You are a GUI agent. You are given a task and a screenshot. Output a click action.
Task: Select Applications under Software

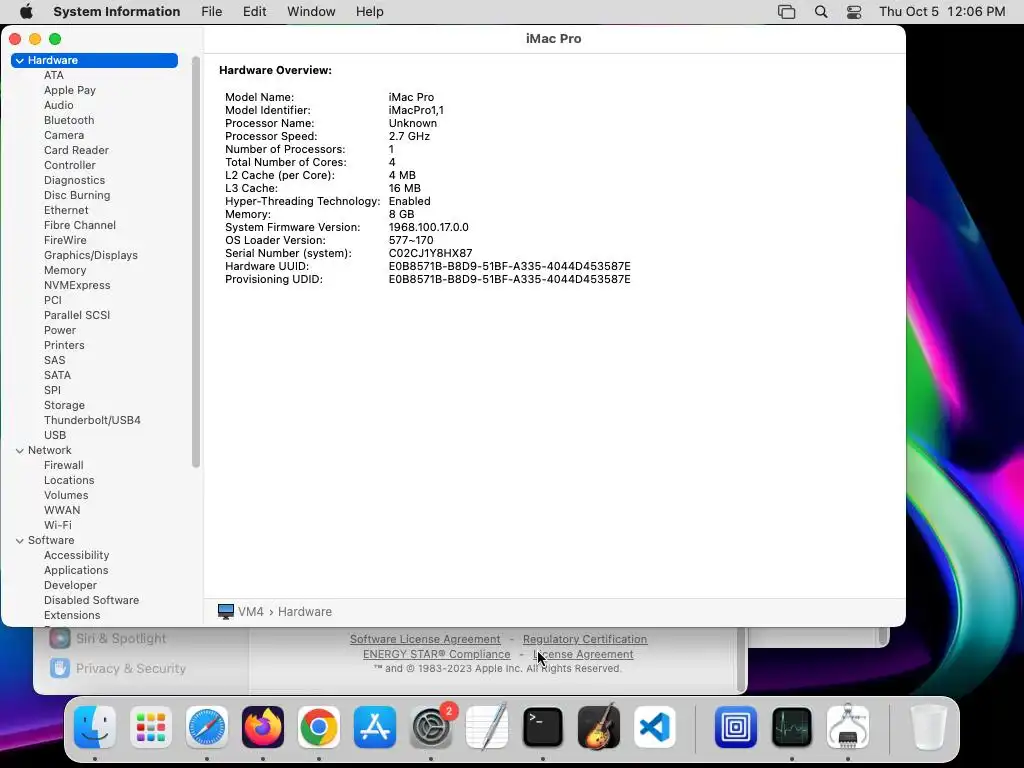click(76, 571)
